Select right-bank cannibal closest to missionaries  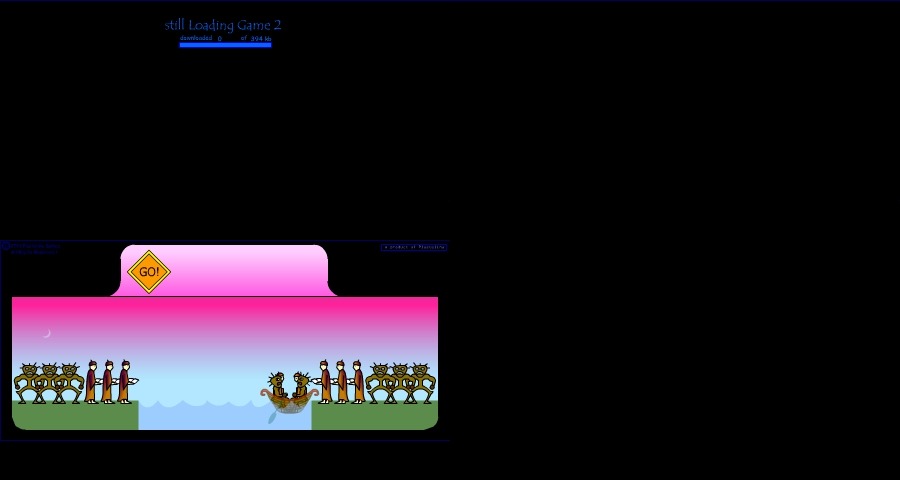pyautogui.click(x=379, y=383)
